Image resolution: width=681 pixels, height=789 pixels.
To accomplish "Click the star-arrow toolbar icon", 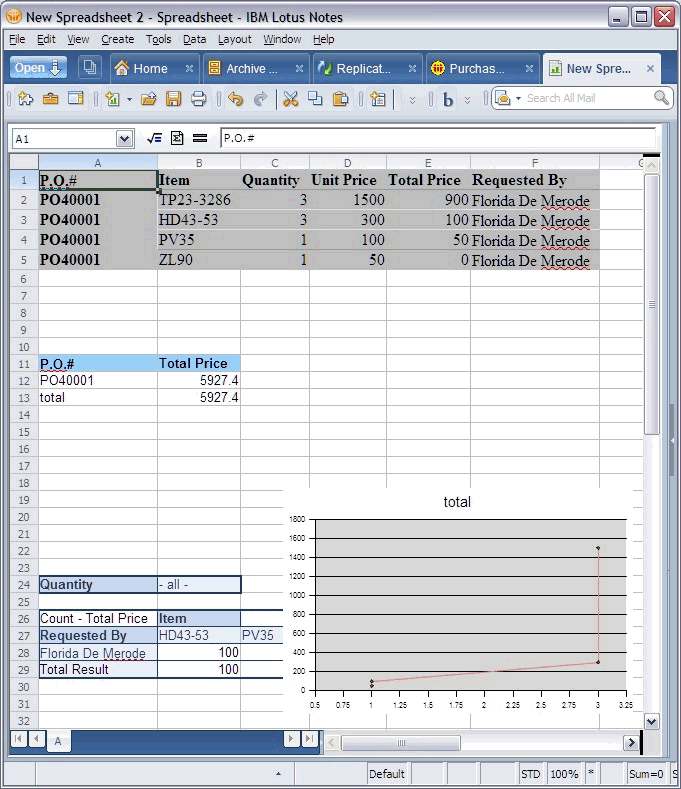I will (x=26, y=99).
